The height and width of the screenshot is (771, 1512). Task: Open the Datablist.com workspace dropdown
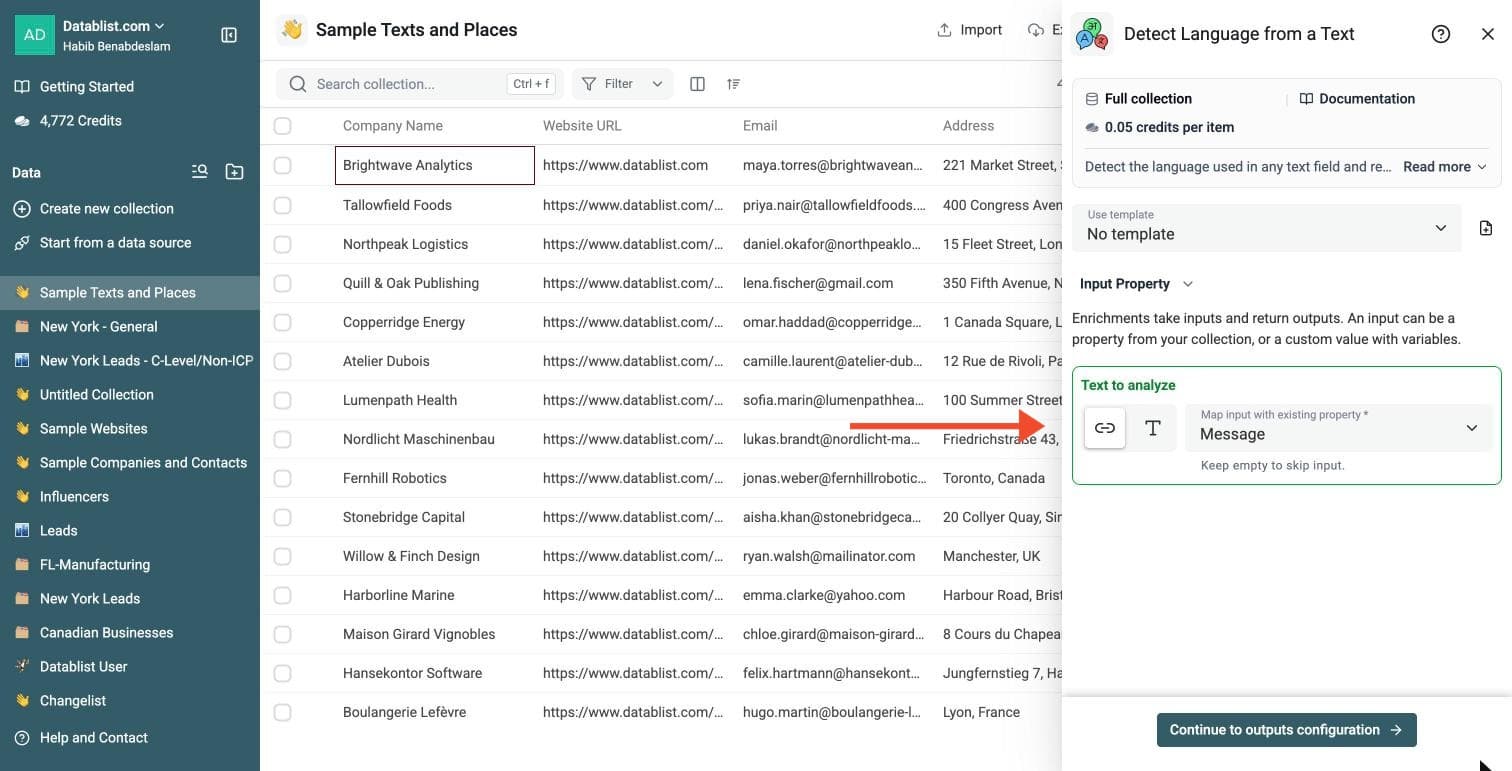click(x=114, y=26)
